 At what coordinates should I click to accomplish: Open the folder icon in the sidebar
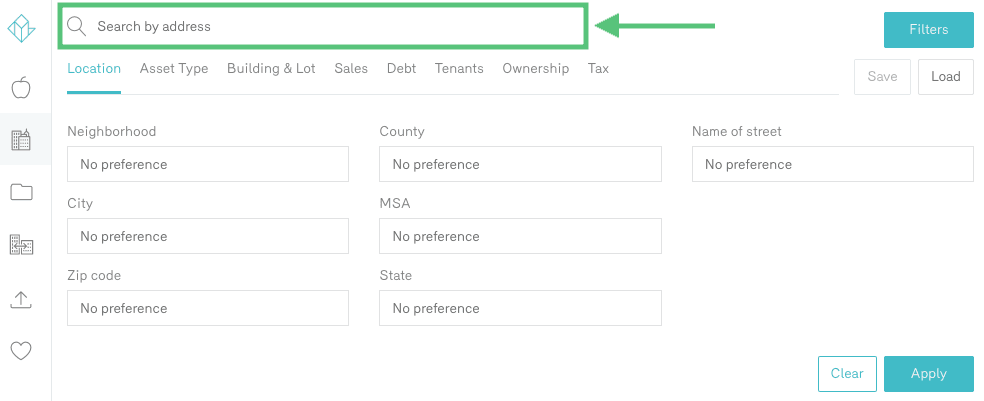click(21, 192)
